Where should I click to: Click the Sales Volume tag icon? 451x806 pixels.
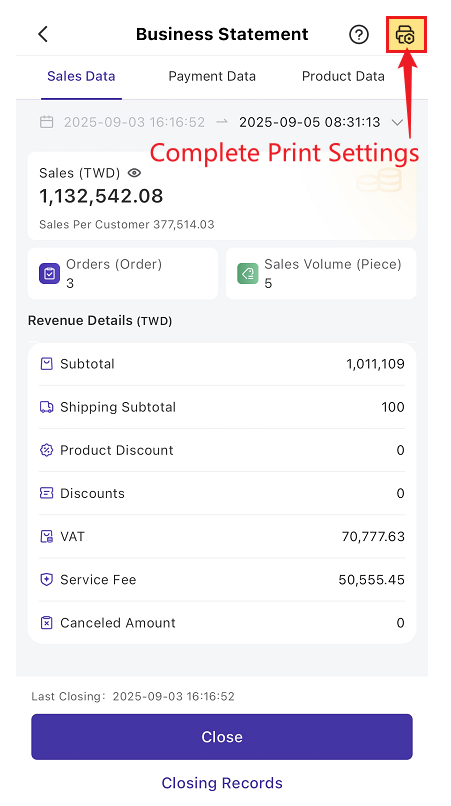(248, 273)
